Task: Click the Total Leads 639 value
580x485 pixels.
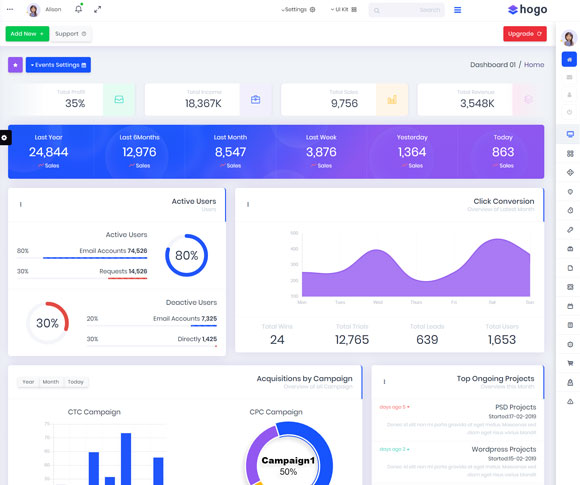Action: tap(427, 339)
